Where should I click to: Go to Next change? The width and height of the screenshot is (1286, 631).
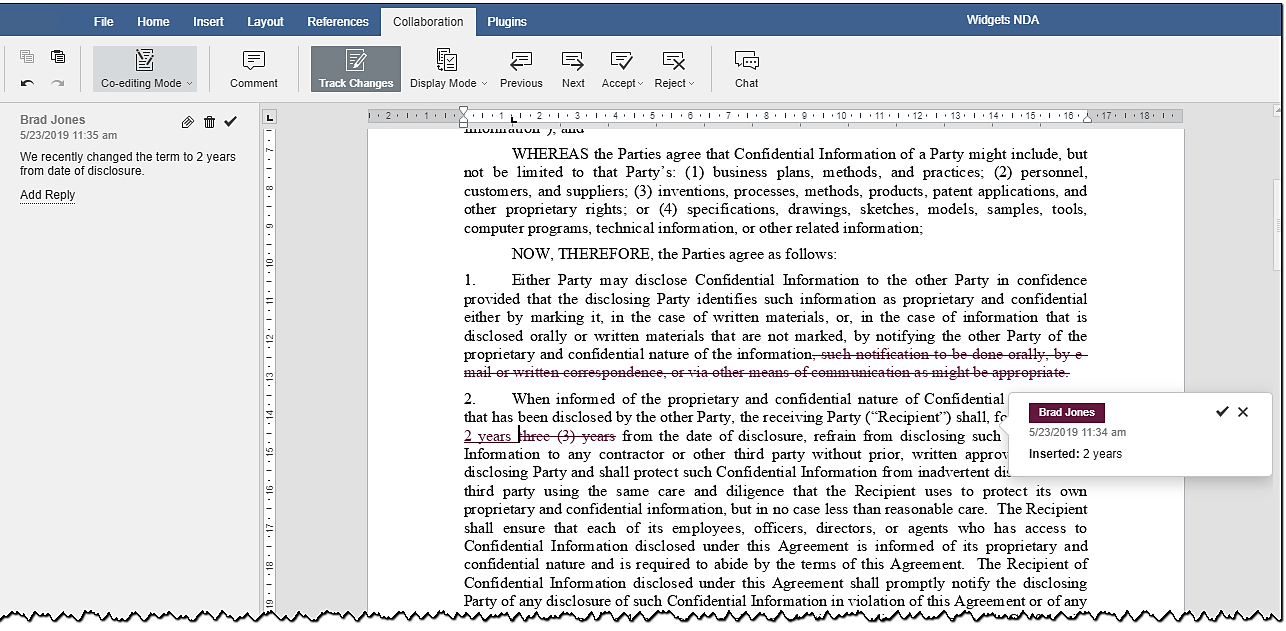tap(573, 69)
